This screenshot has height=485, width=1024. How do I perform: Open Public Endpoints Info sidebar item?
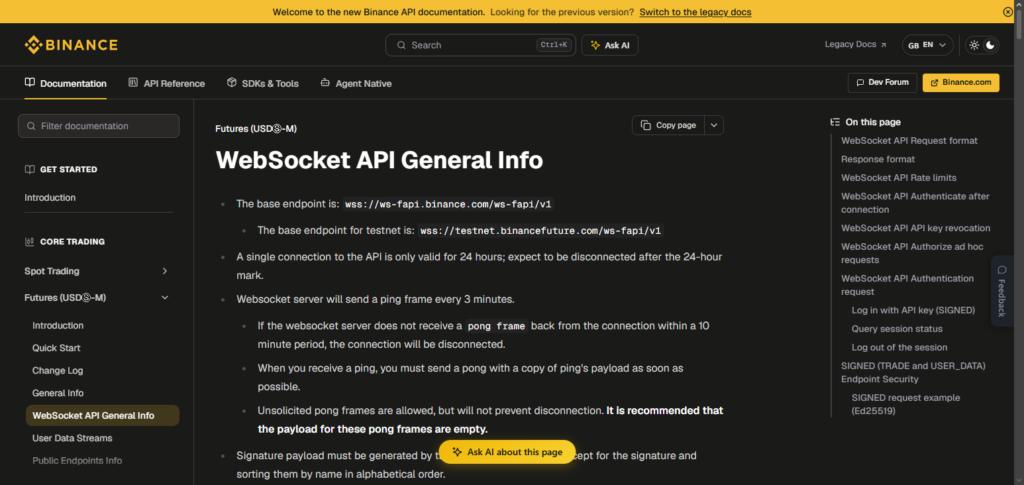coord(77,460)
